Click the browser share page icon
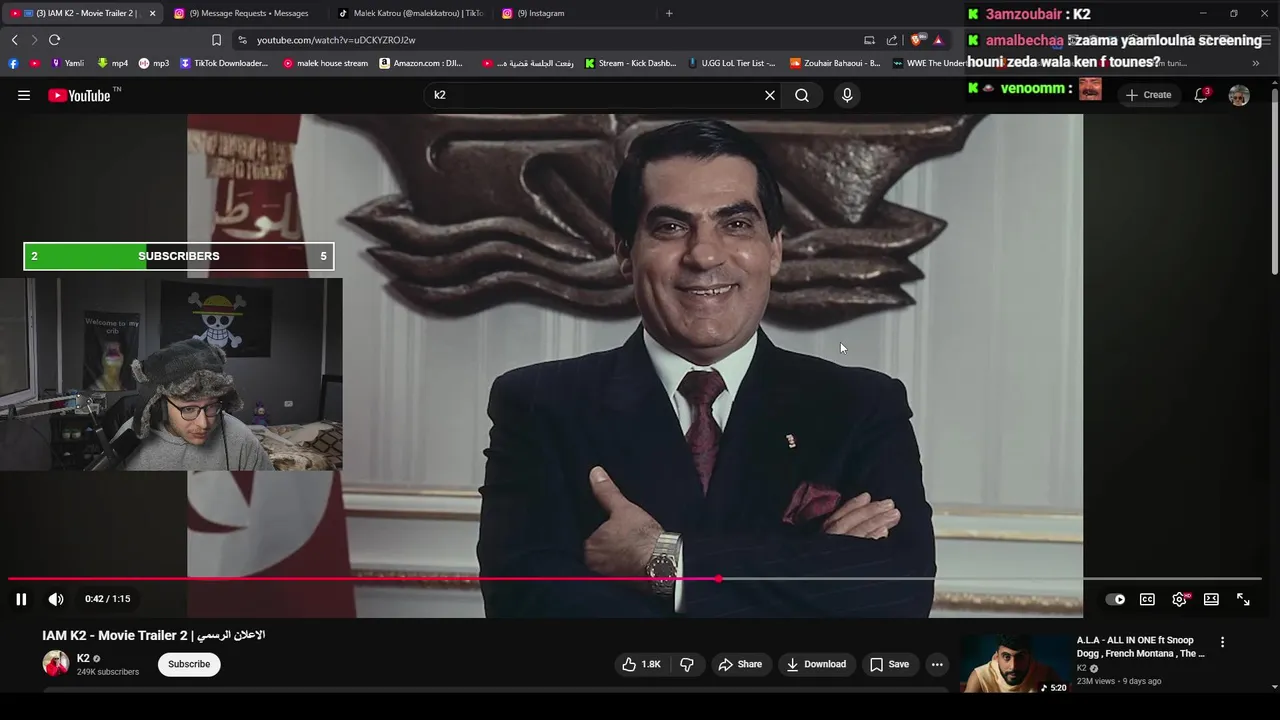 point(892,40)
